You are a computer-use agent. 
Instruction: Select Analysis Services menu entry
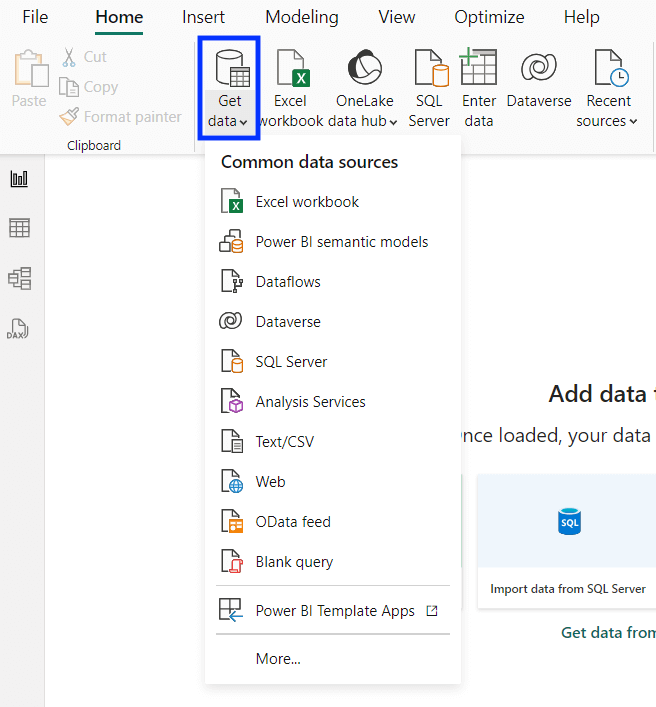click(333, 402)
